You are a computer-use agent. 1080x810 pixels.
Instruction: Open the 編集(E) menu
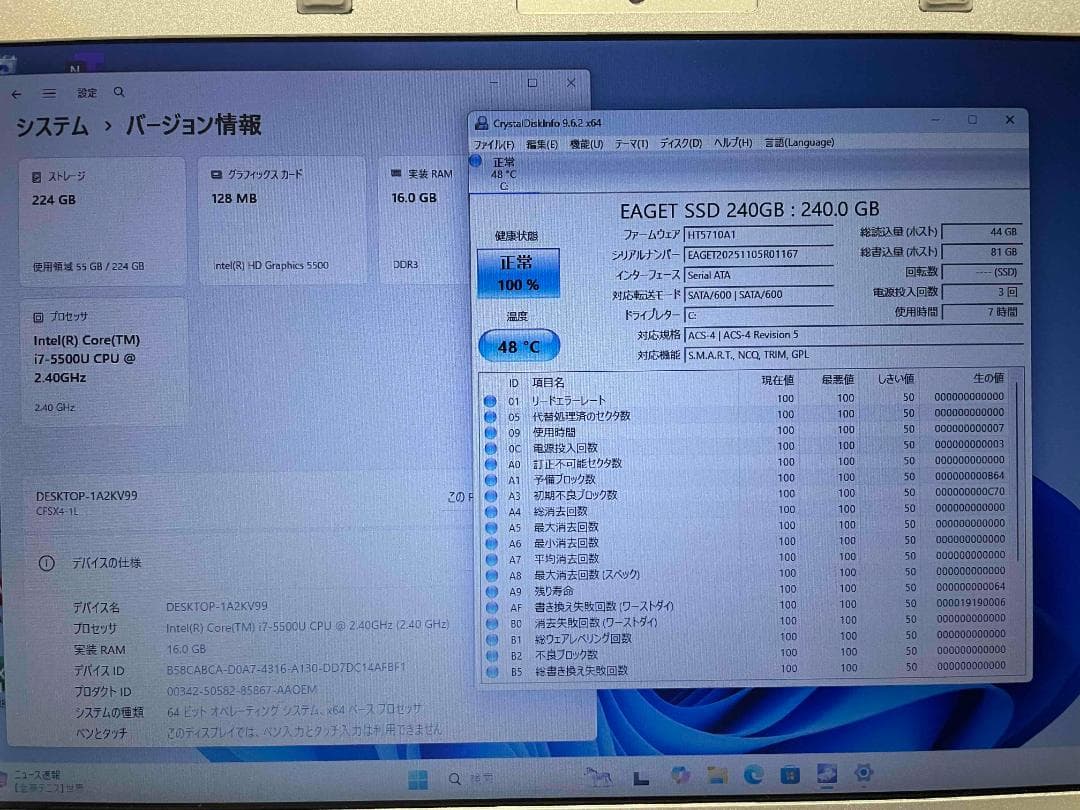(540, 142)
